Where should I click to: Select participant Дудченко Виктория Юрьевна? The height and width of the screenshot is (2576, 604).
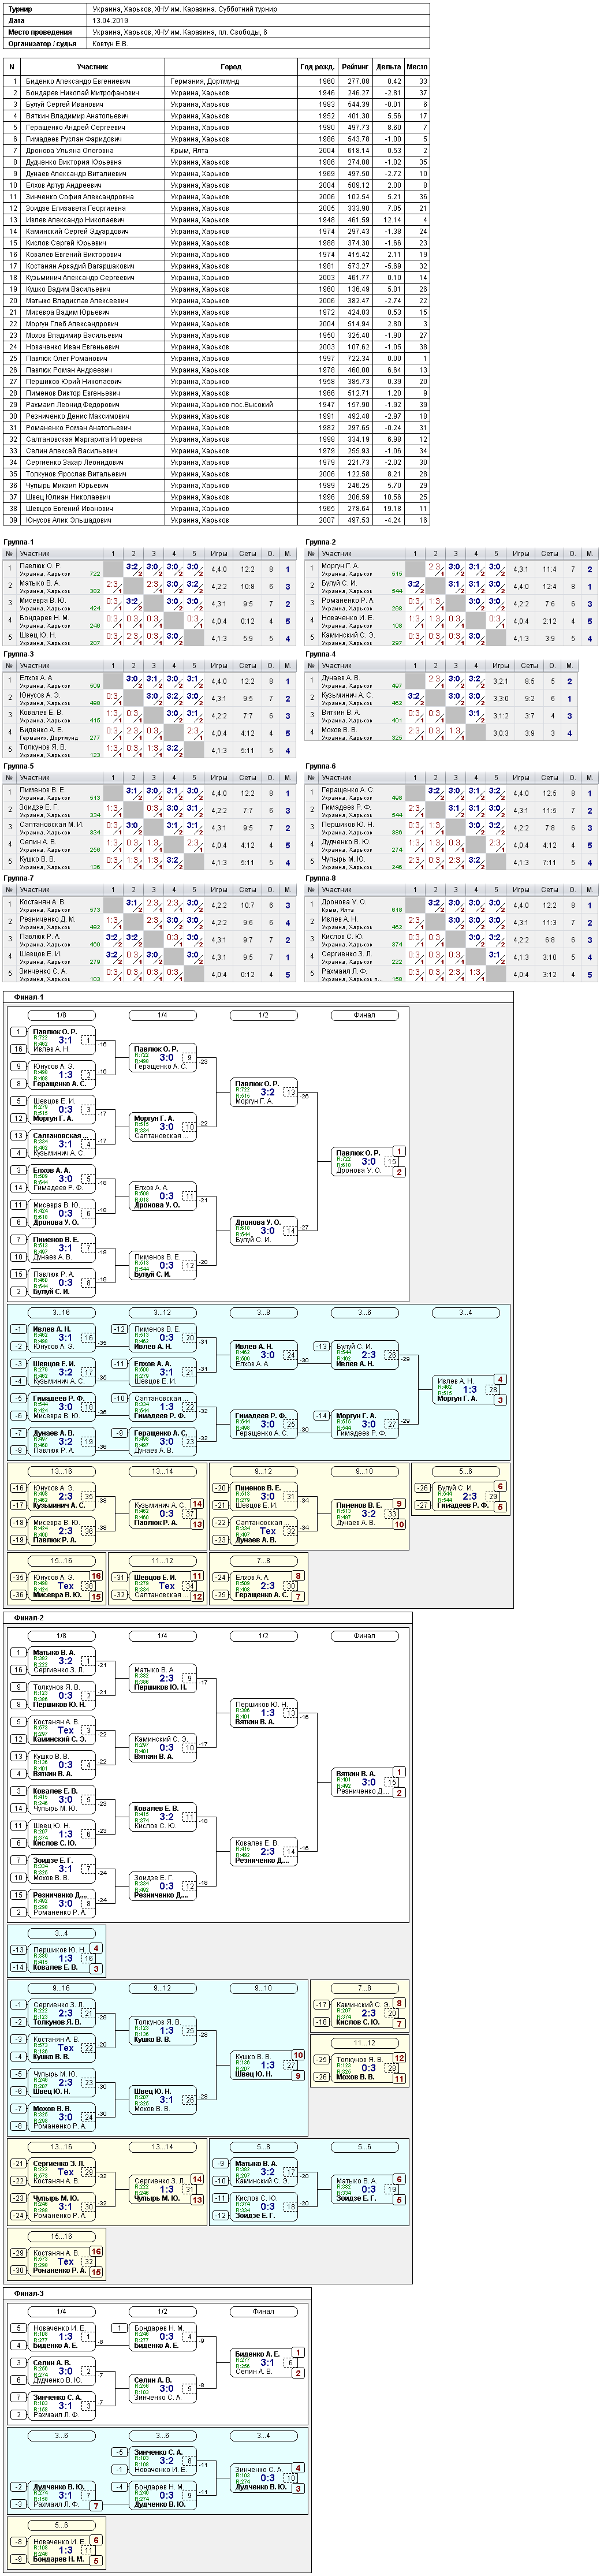pos(73,162)
